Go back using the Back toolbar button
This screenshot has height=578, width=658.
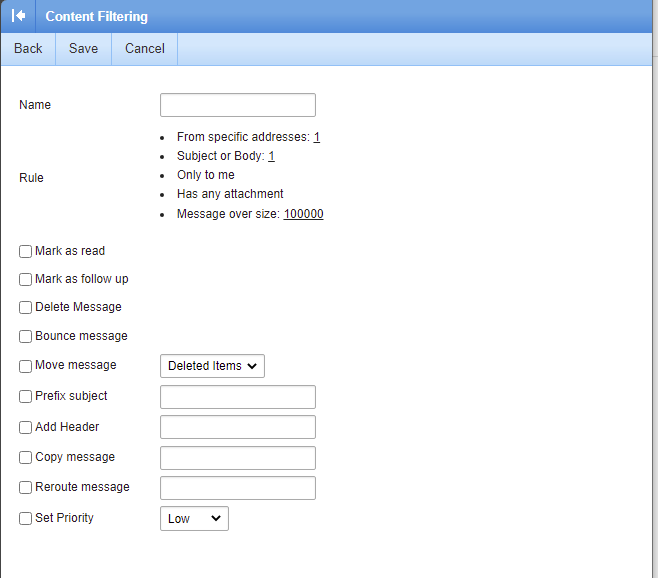point(28,49)
